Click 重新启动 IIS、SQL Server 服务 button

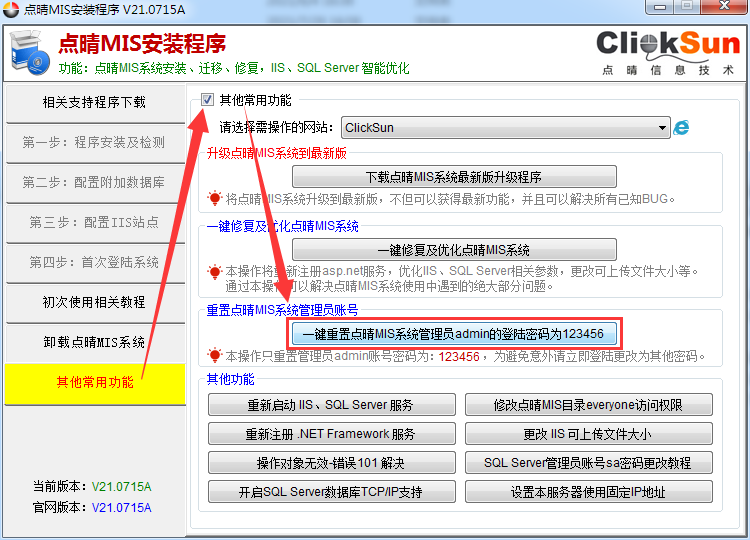point(331,405)
